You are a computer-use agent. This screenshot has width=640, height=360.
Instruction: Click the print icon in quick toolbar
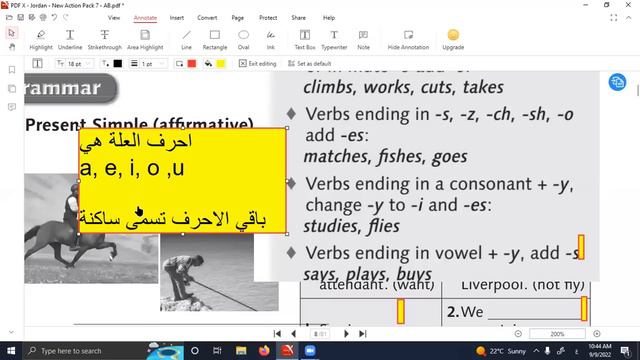pos(43,18)
